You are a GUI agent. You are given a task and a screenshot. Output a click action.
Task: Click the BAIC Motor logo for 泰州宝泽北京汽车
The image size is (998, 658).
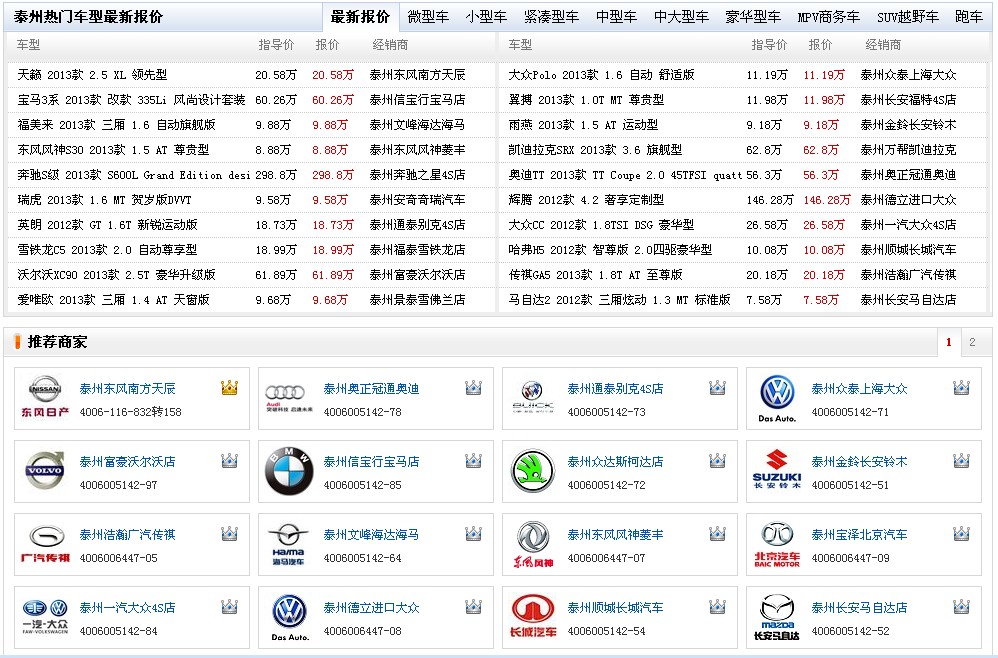coord(777,544)
